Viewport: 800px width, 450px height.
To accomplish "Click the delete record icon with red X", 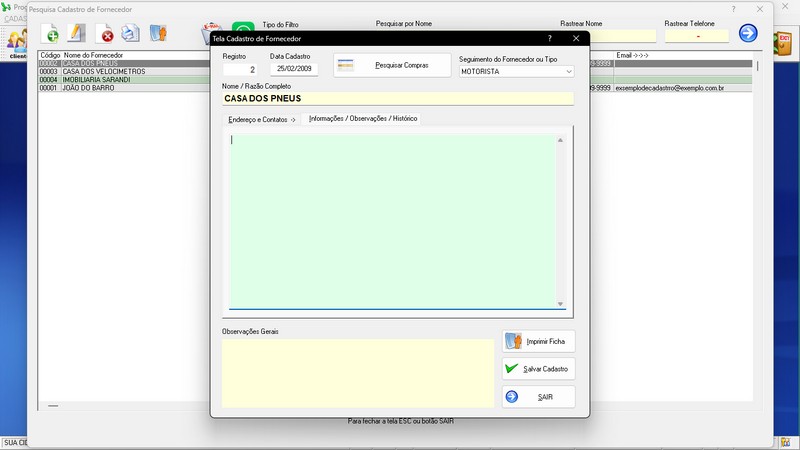I will pos(104,34).
